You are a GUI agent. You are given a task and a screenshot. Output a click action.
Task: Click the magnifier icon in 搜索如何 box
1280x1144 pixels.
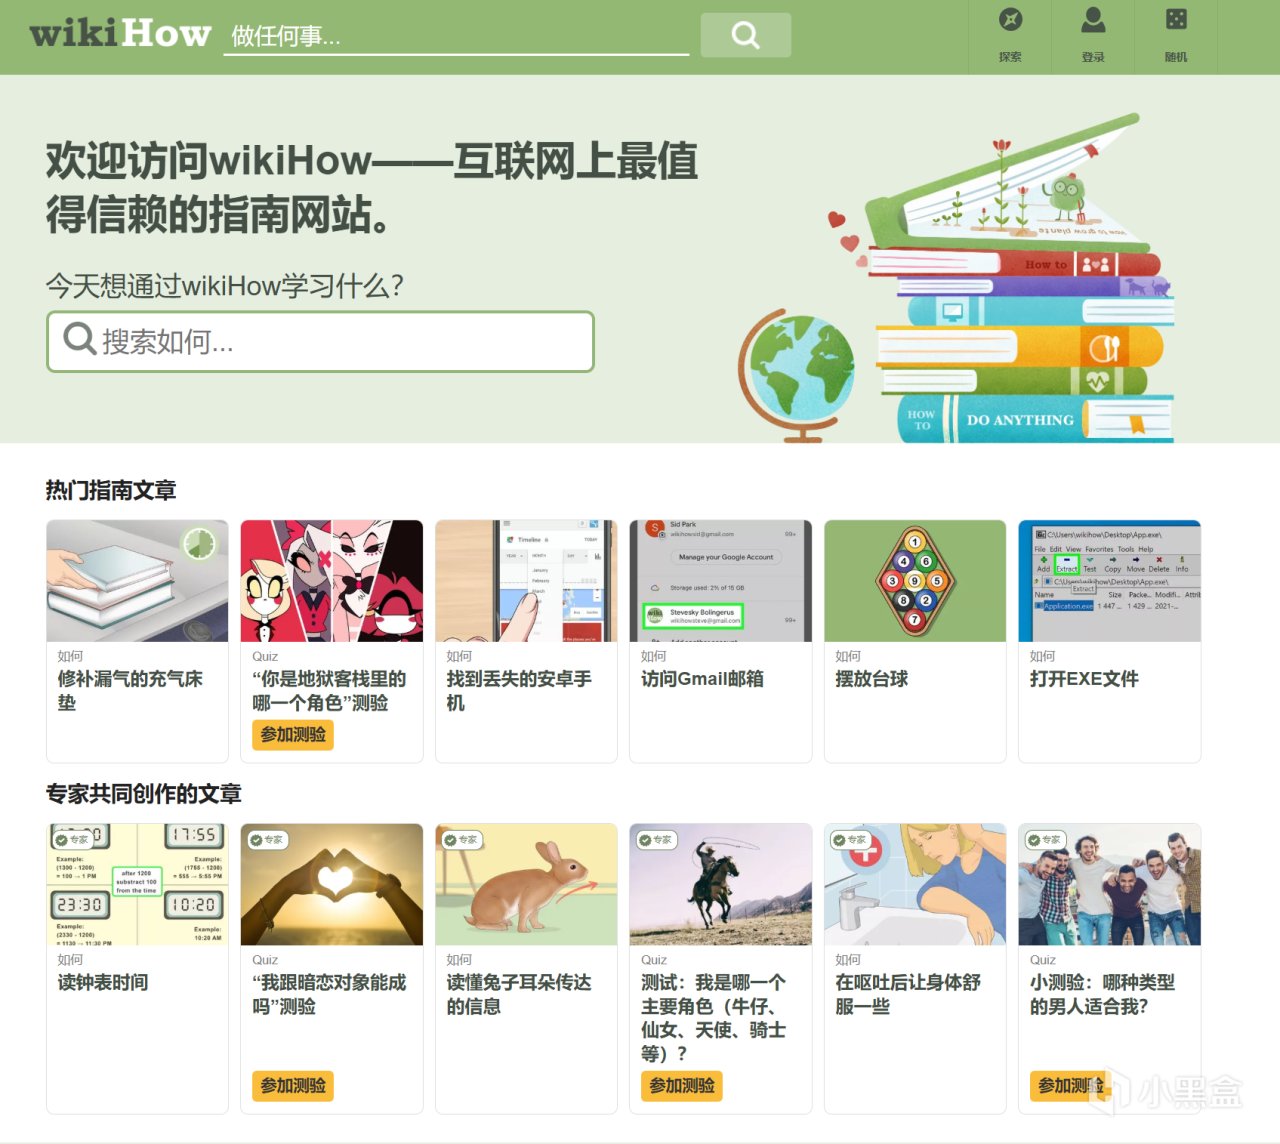tap(79, 339)
